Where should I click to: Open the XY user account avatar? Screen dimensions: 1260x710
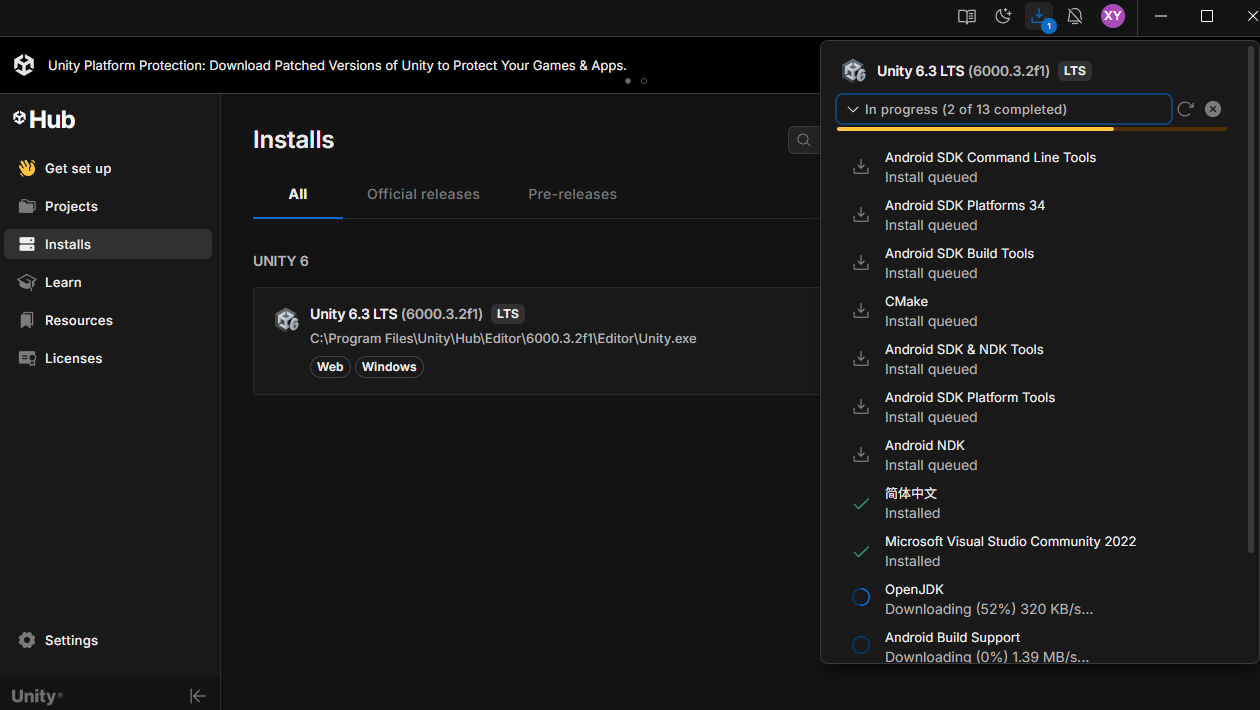pyautogui.click(x=1112, y=16)
